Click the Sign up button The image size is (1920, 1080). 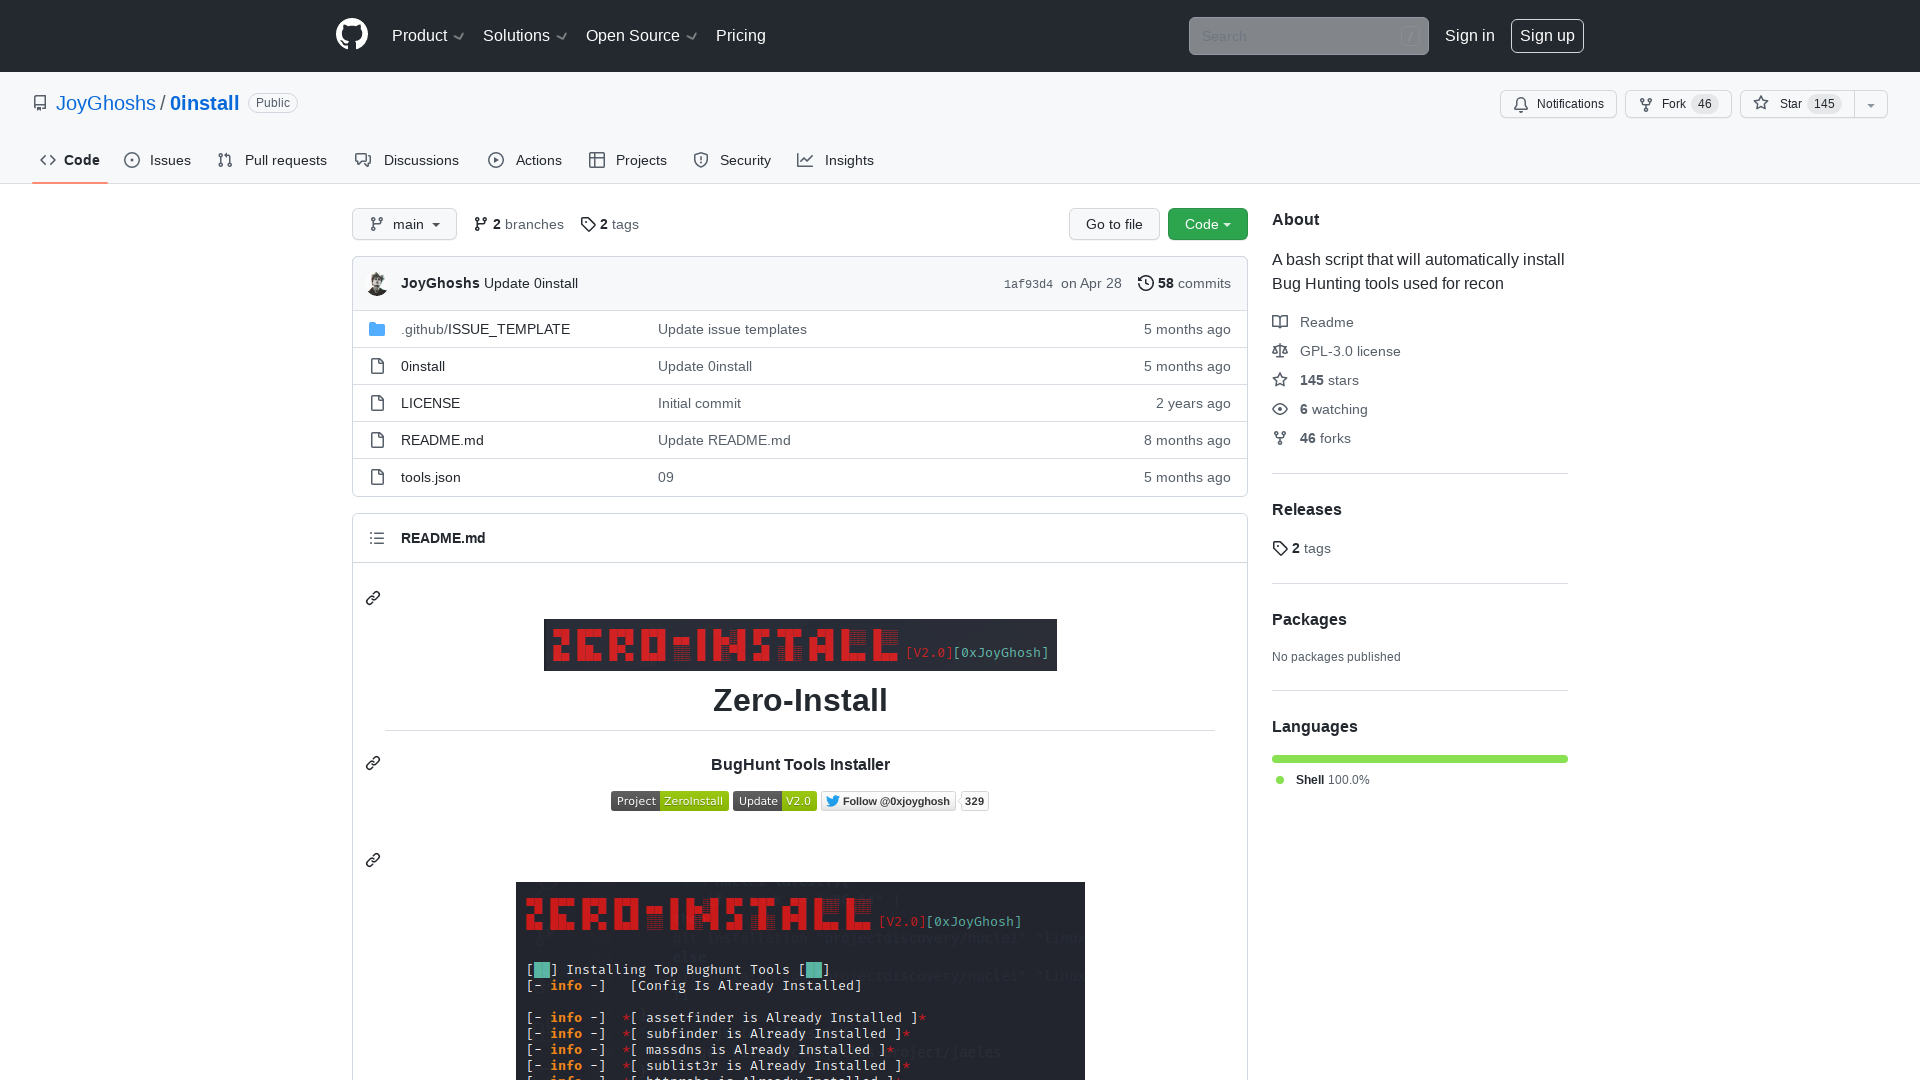1547,36
